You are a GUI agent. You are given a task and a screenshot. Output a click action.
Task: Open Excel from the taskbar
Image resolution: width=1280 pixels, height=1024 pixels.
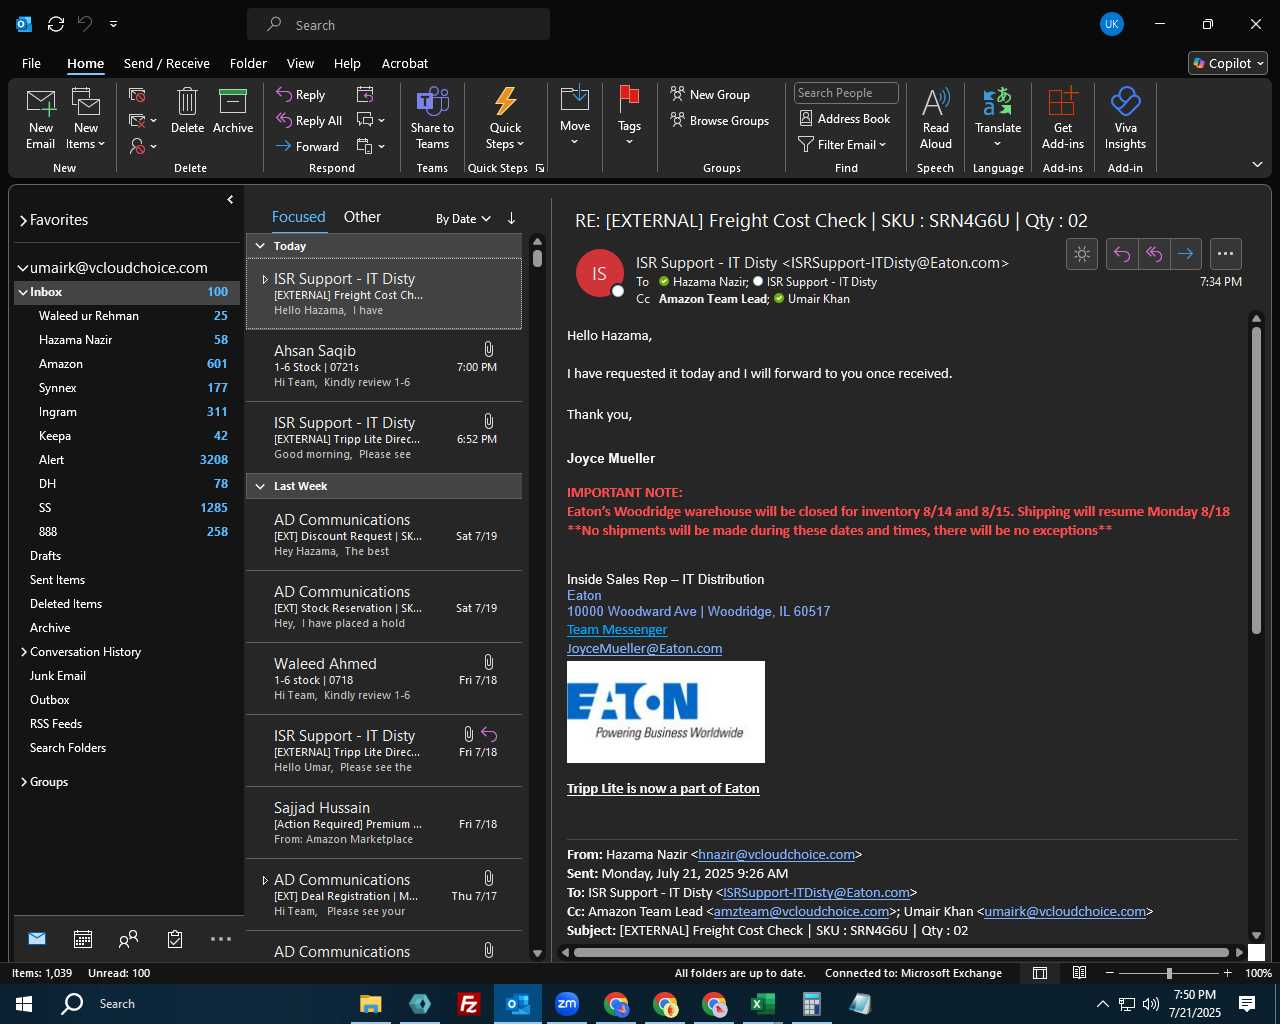763,1004
